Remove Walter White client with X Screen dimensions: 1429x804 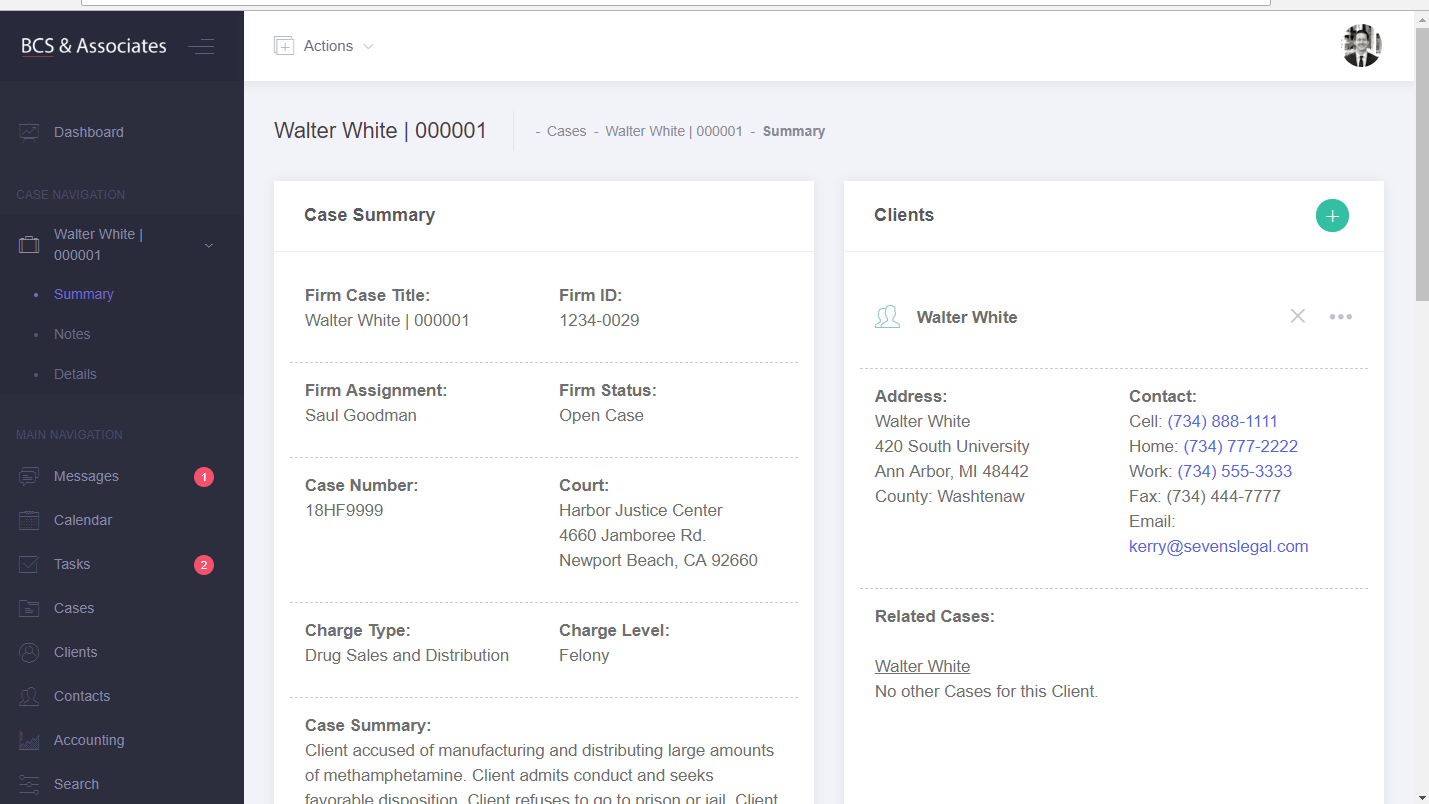click(1298, 317)
